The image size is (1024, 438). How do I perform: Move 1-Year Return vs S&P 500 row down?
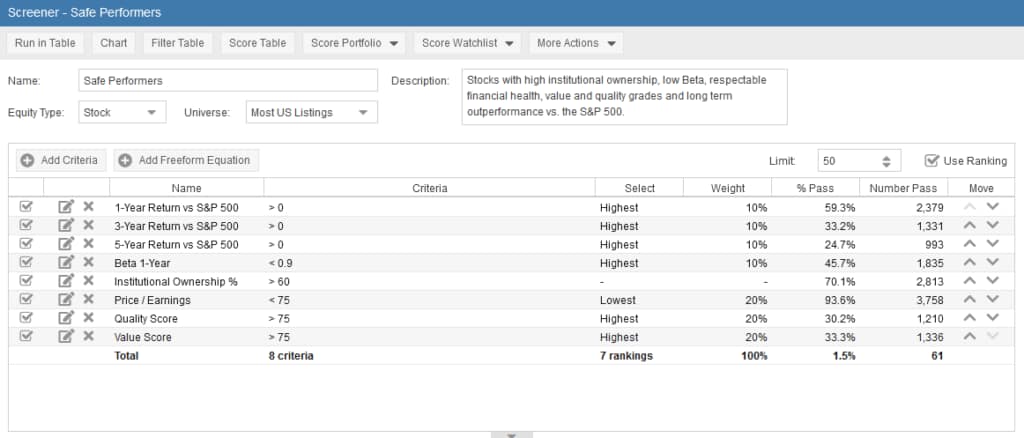point(993,207)
